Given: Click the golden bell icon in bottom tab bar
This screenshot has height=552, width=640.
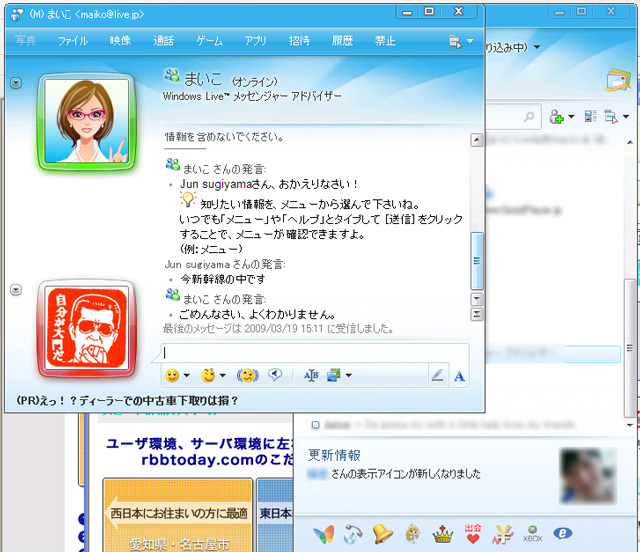Looking at the screenshot, I should (x=382, y=534).
